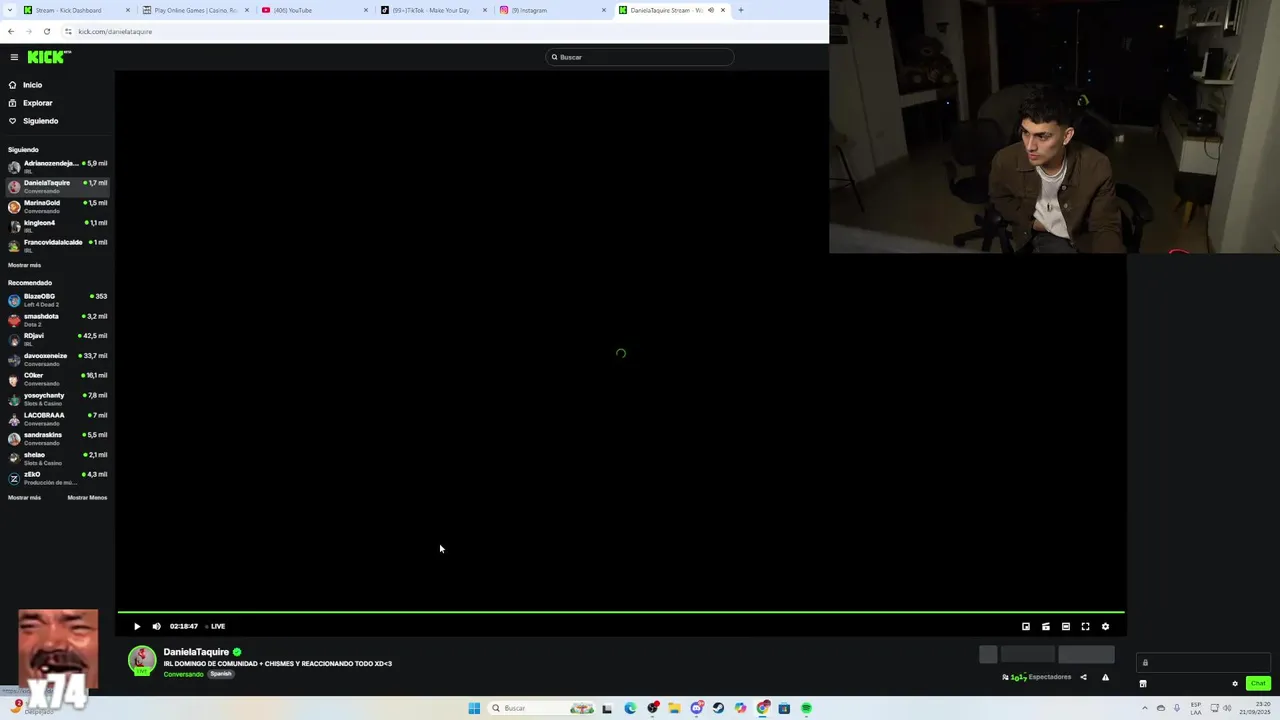This screenshot has width=1280, height=720.
Task: Open Francovidalalcalde channel
Action: 57,246
